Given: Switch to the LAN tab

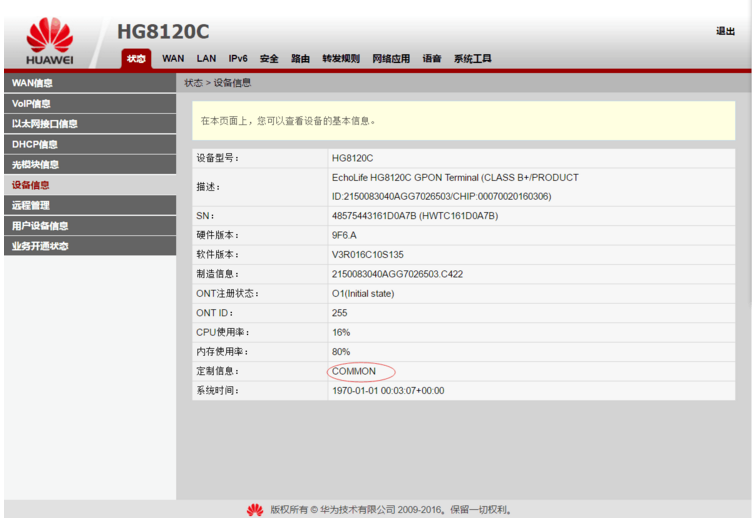Looking at the screenshot, I should 206,59.
